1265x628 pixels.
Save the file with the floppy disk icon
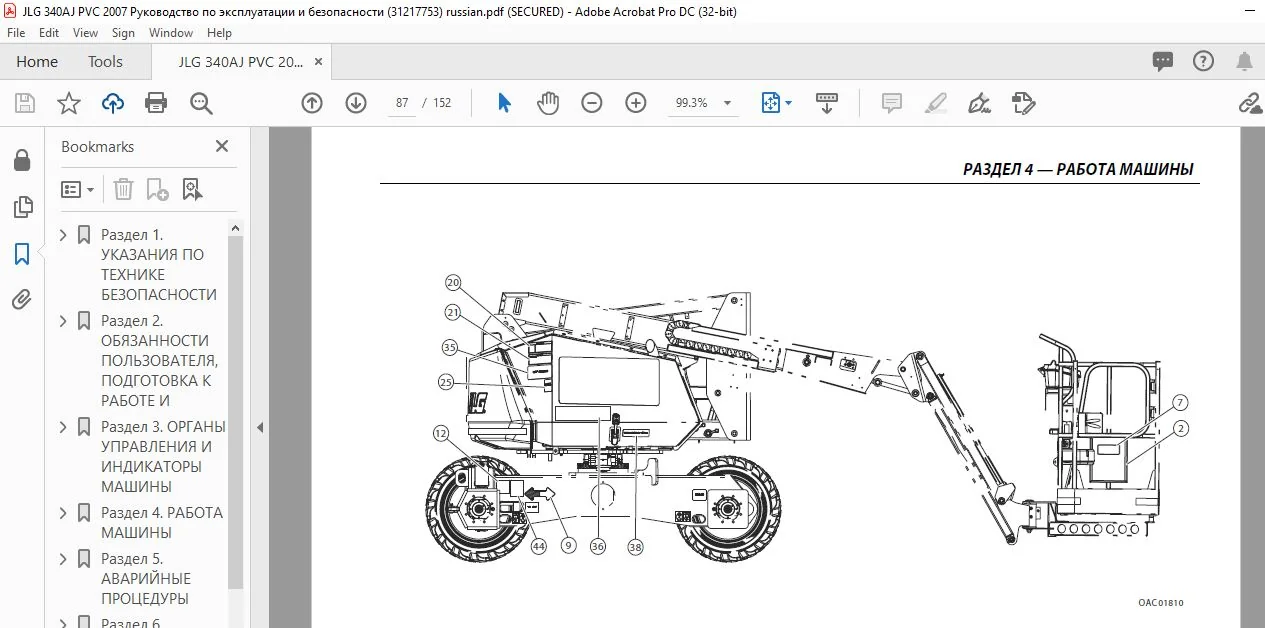(25, 103)
